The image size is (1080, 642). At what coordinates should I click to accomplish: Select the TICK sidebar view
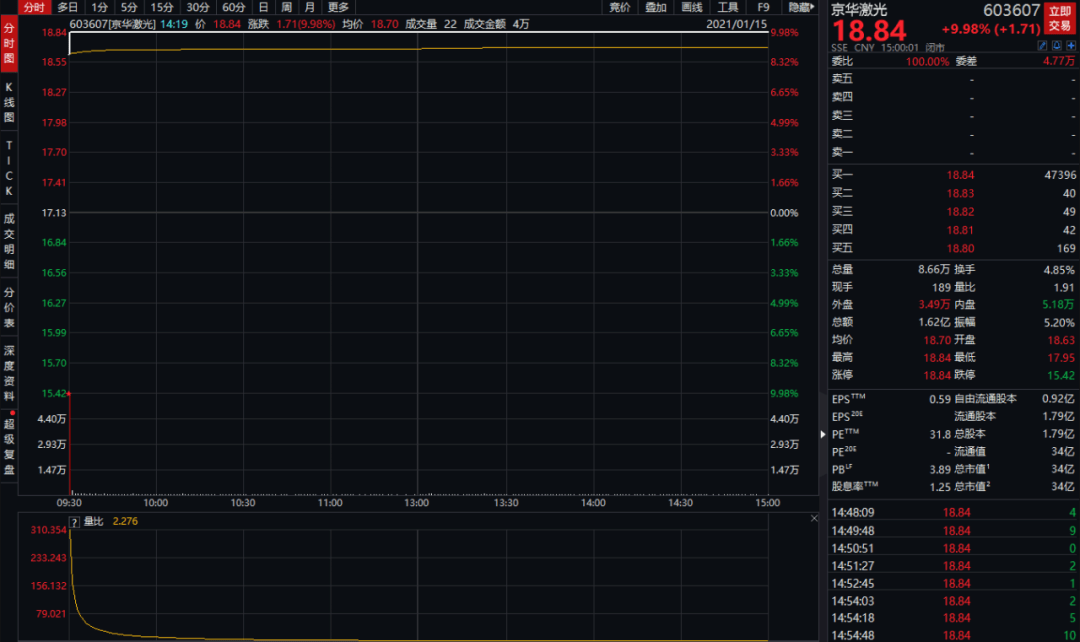coord(9,168)
